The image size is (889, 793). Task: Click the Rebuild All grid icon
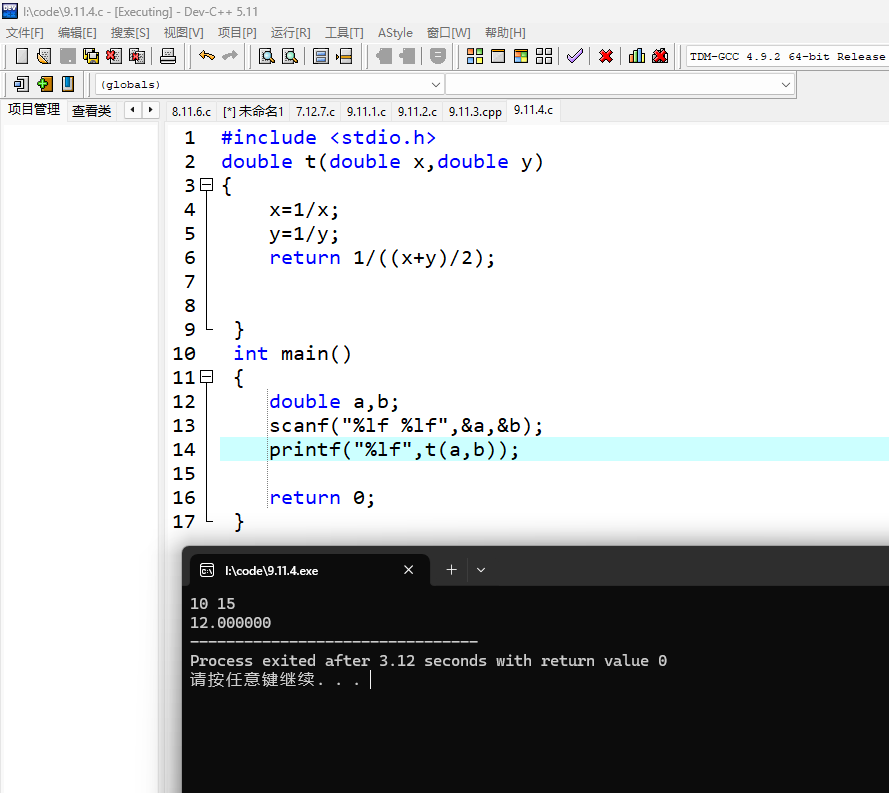pyautogui.click(x=544, y=56)
